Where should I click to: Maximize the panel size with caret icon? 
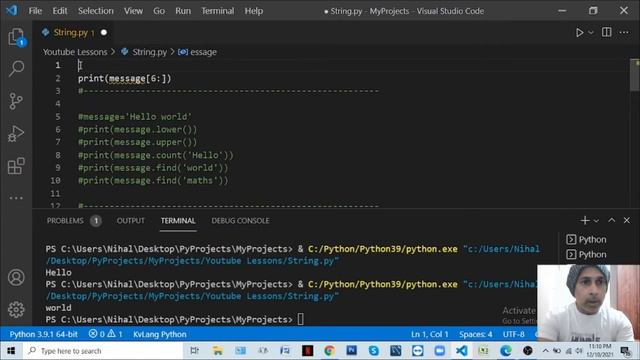(x=611, y=220)
